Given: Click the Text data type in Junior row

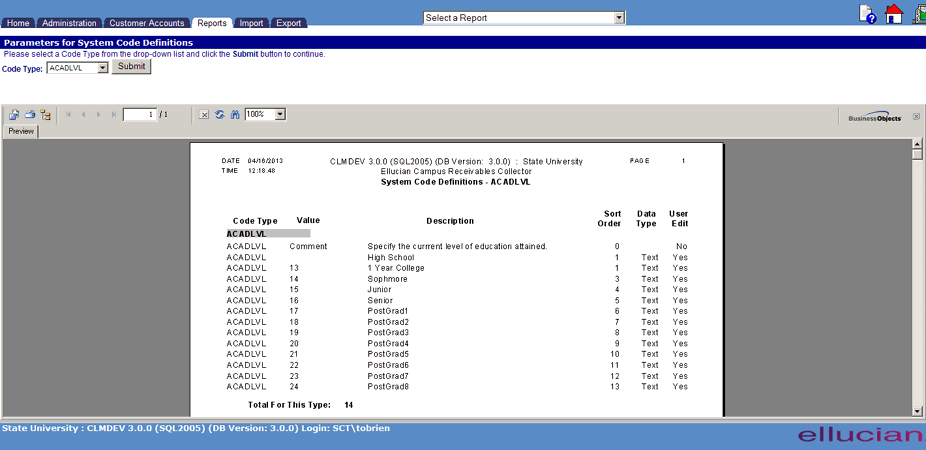Looking at the screenshot, I should pyautogui.click(x=650, y=289).
